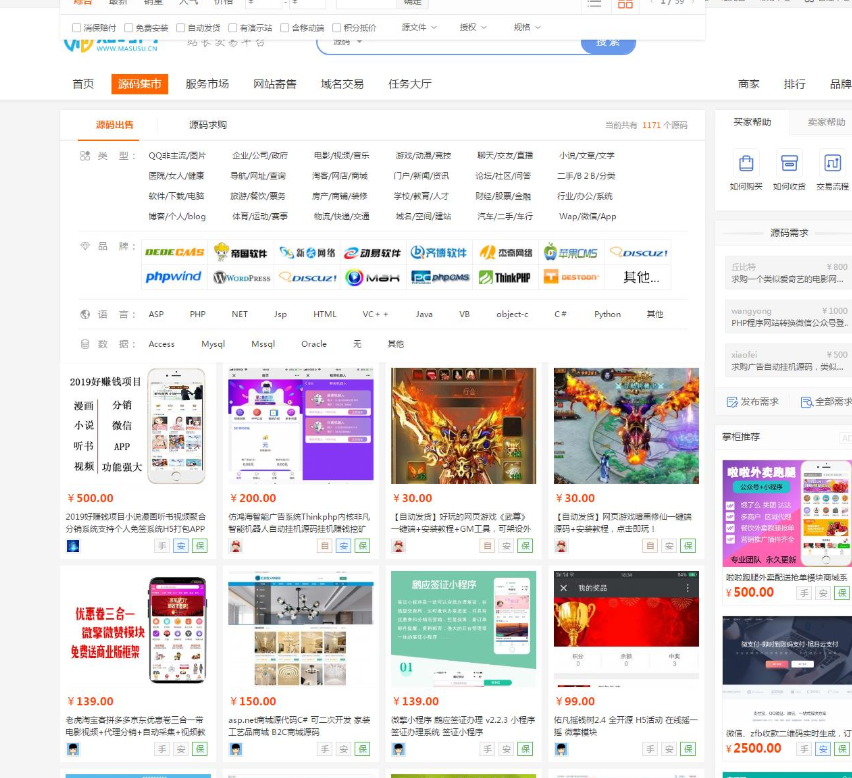Filter by the WordPress brand logo
This screenshot has width=852, height=778.
(241, 277)
